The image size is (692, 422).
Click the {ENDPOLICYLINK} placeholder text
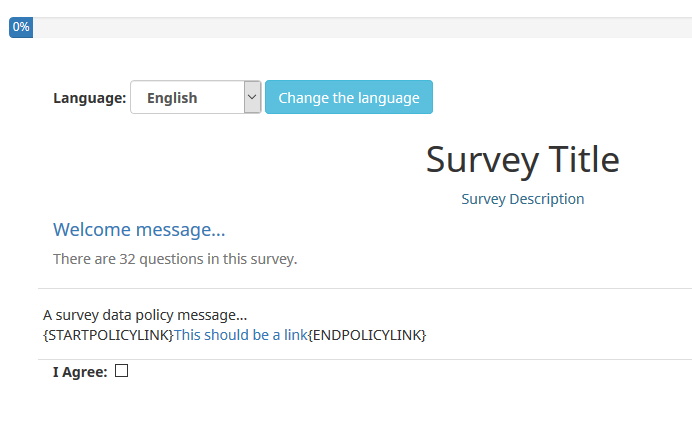pyautogui.click(x=367, y=334)
